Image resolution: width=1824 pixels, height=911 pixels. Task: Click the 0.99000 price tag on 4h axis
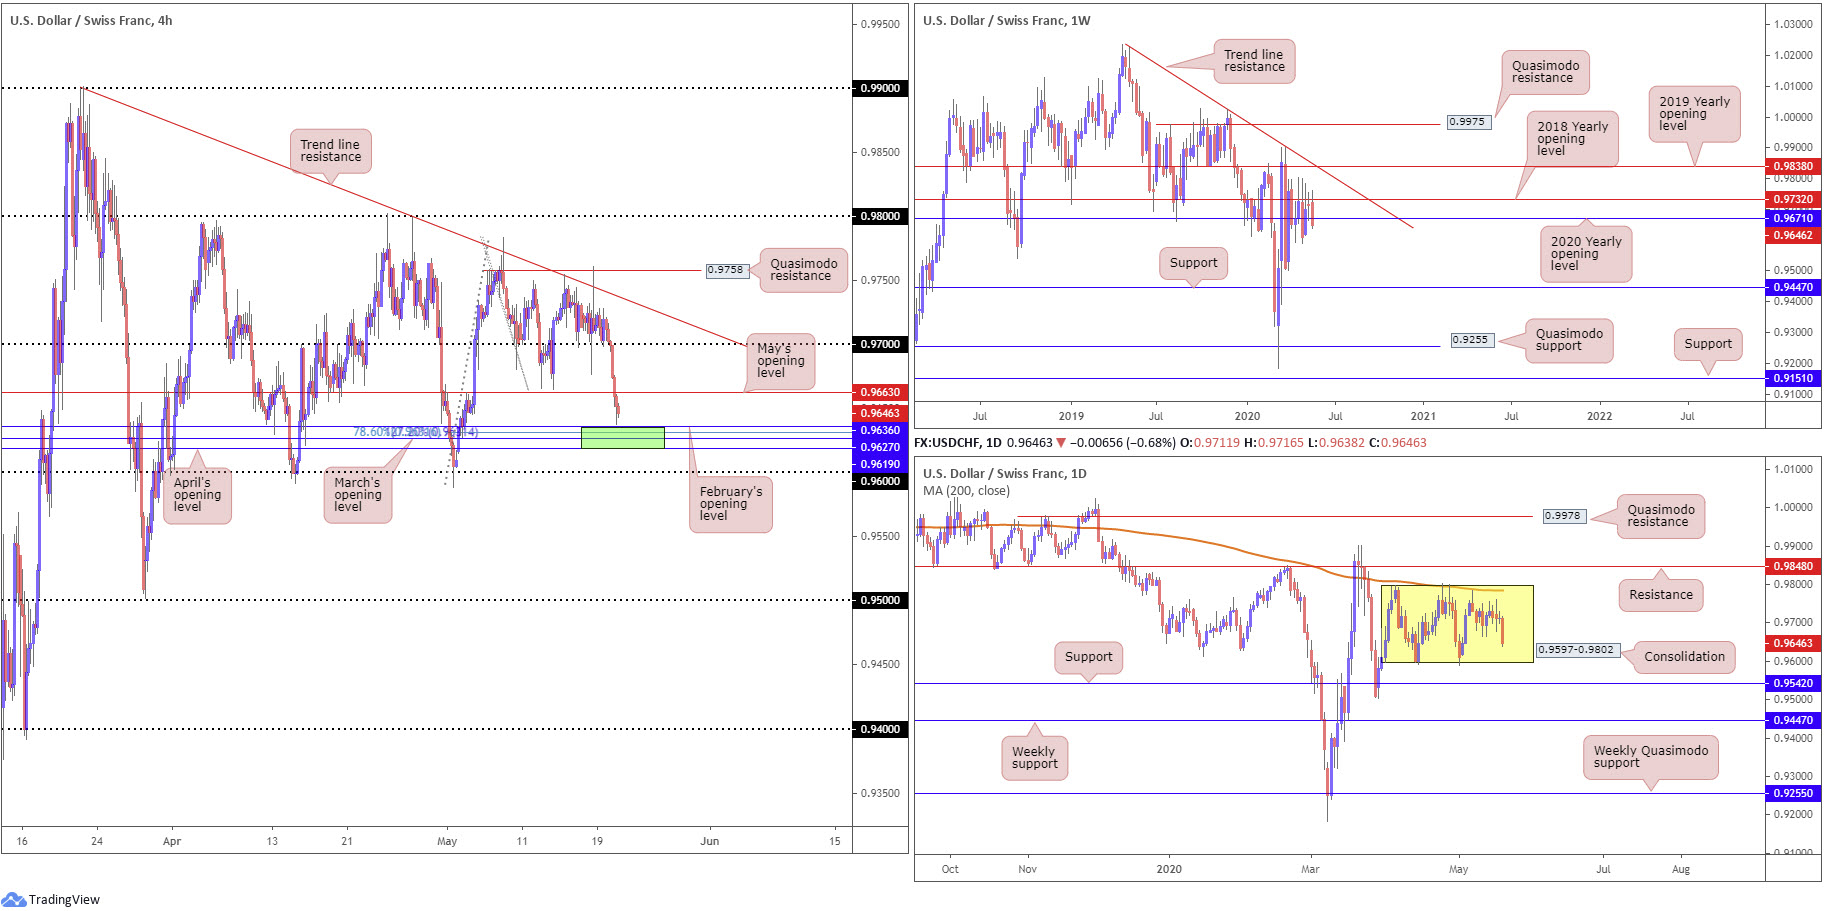(880, 88)
